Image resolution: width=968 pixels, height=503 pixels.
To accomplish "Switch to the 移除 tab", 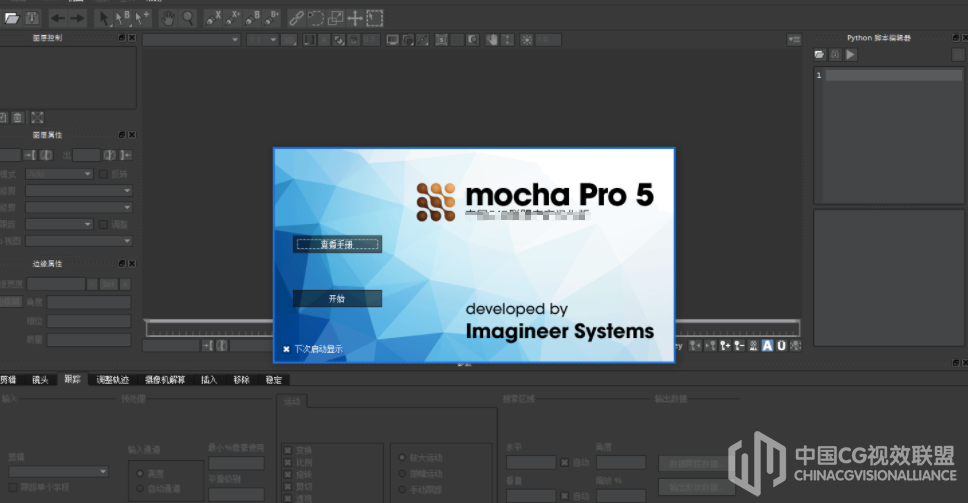I will 241,380.
